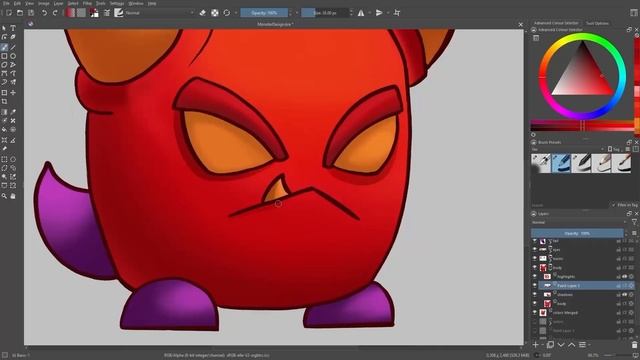Image resolution: width=640 pixels, height=360 pixels.
Task: Select the Text tool in toolbox
Action: click(x=13, y=28)
